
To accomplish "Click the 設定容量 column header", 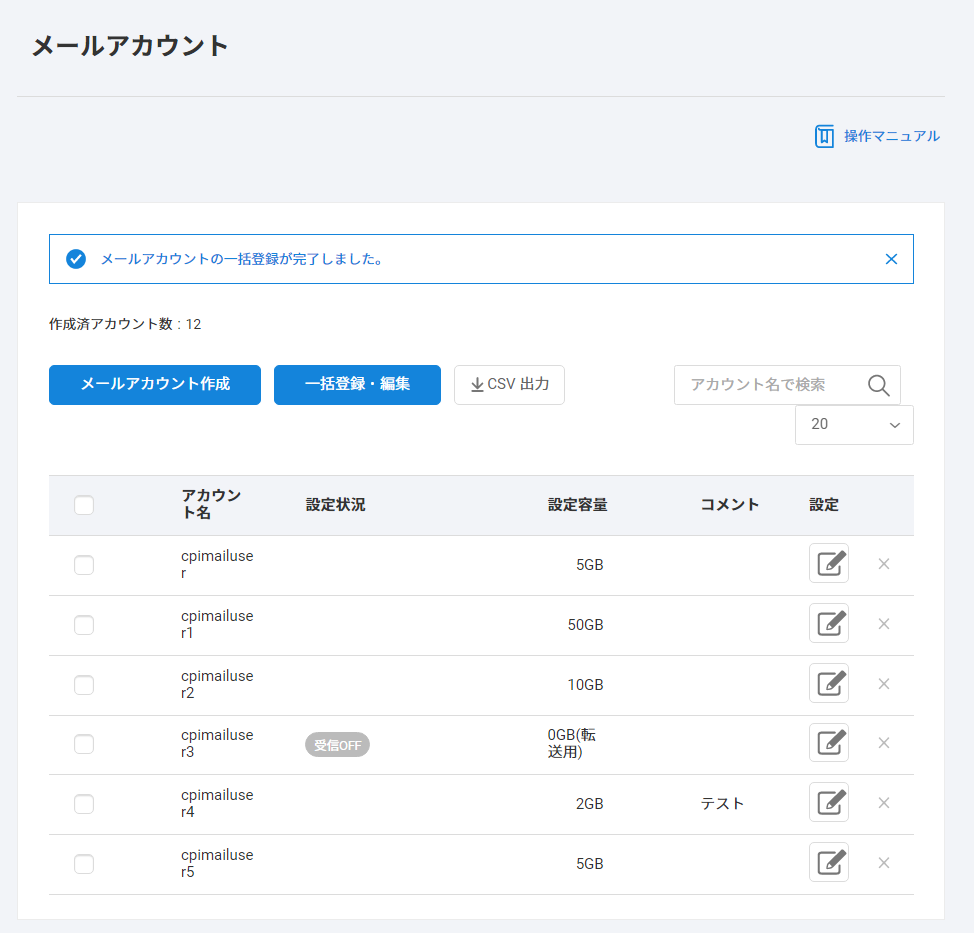I will (577, 505).
